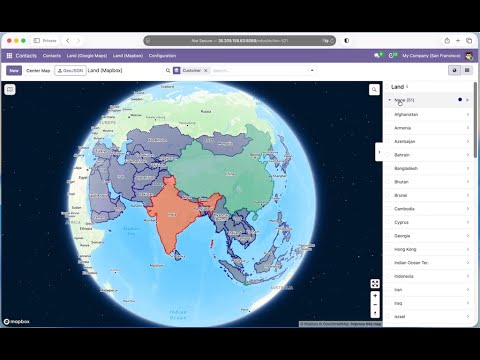Check the Azerbaijan row checkbox
This screenshot has width=480, height=360.
[387, 141]
